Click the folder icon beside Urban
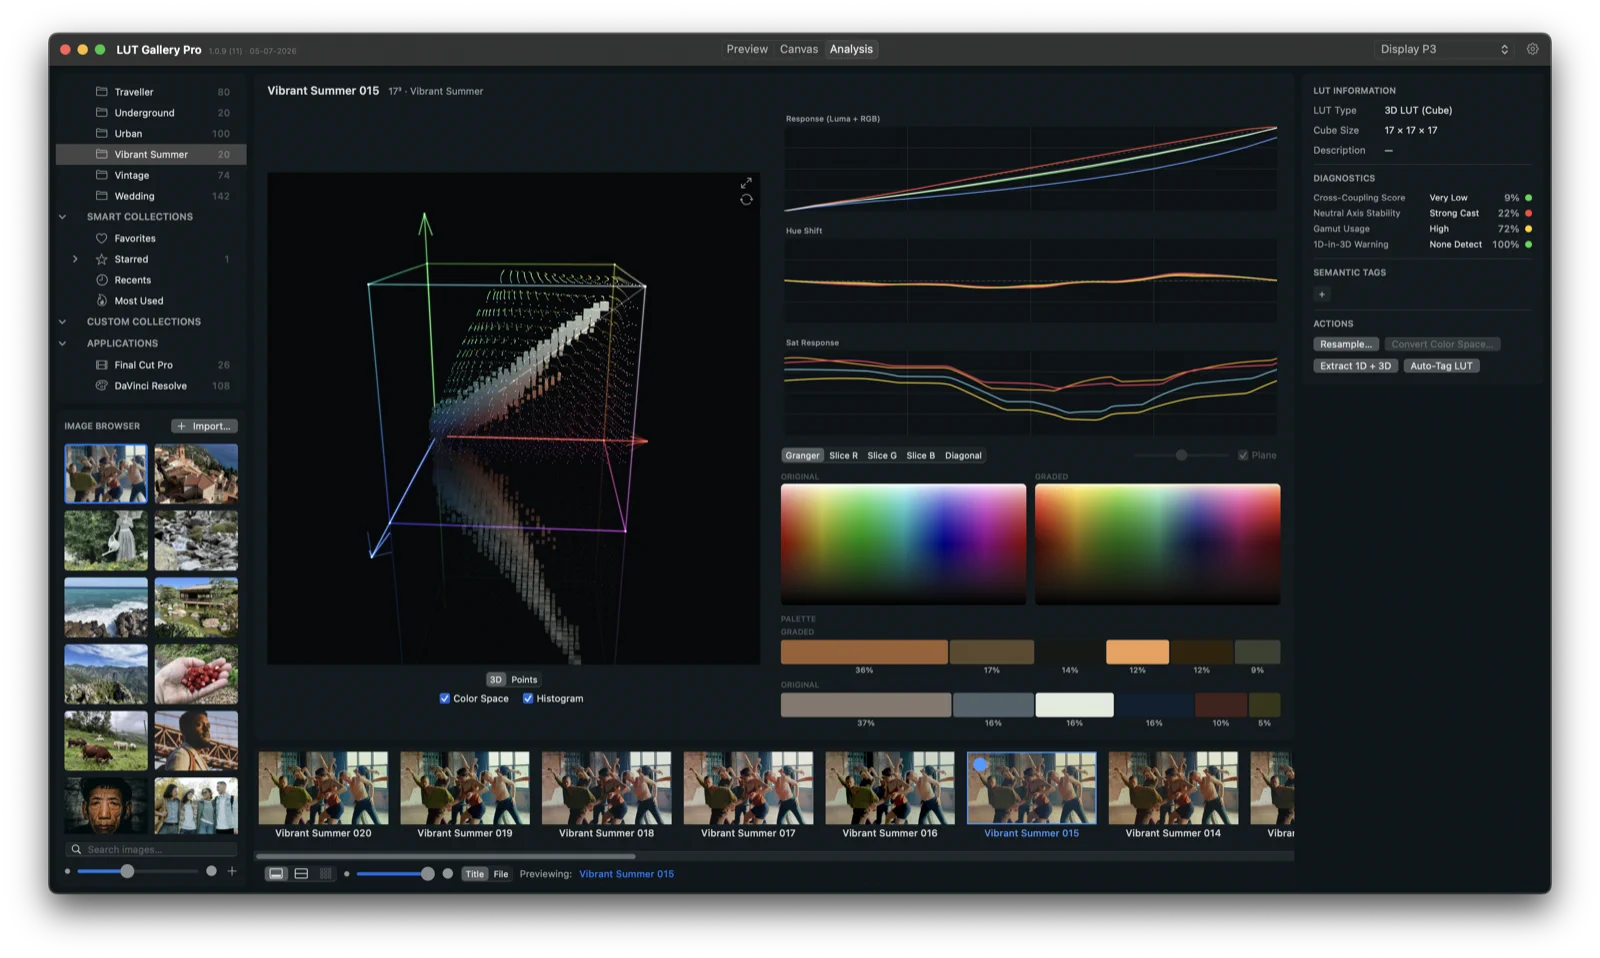1600x958 pixels. click(x=101, y=133)
